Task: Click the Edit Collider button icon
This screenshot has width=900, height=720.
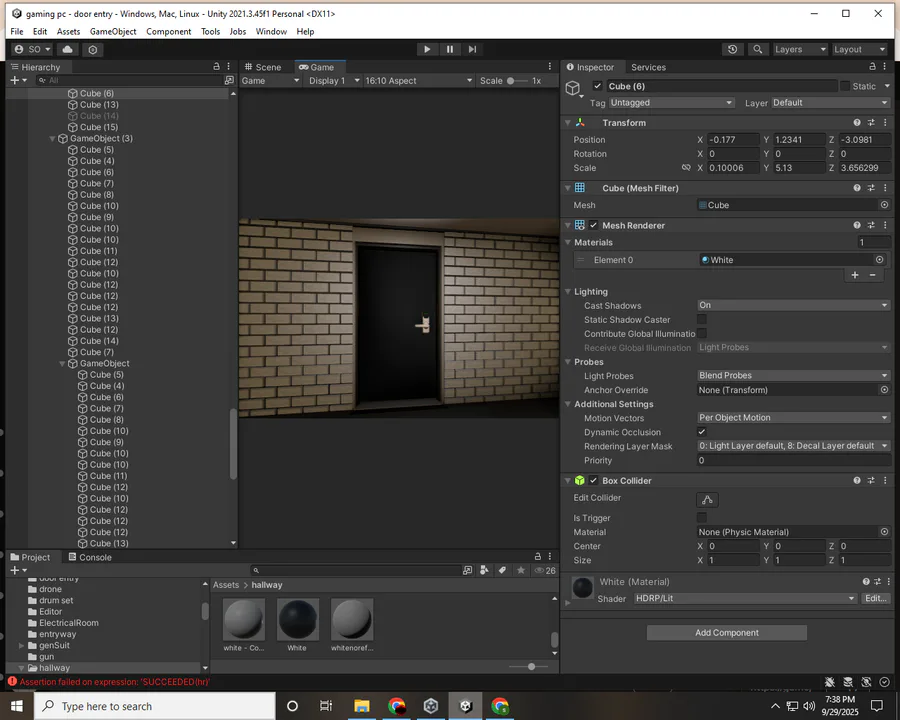Action: (707, 500)
